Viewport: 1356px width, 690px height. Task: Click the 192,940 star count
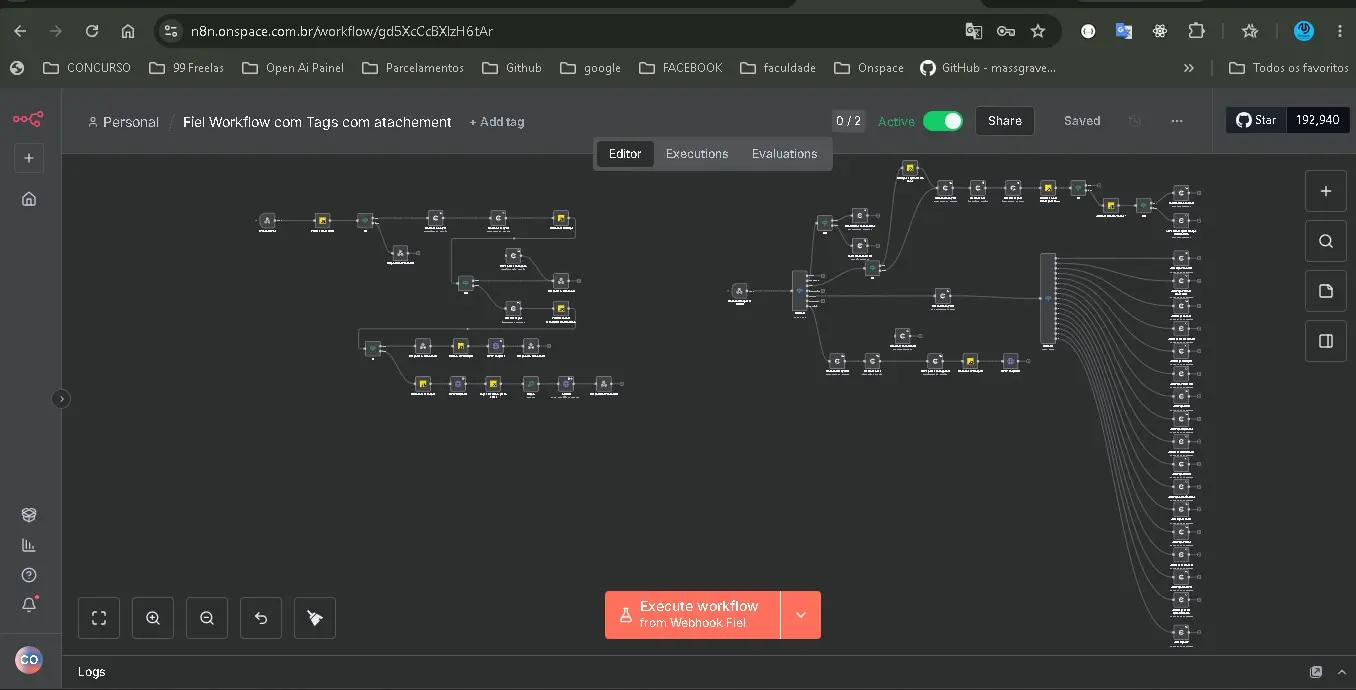1317,120
